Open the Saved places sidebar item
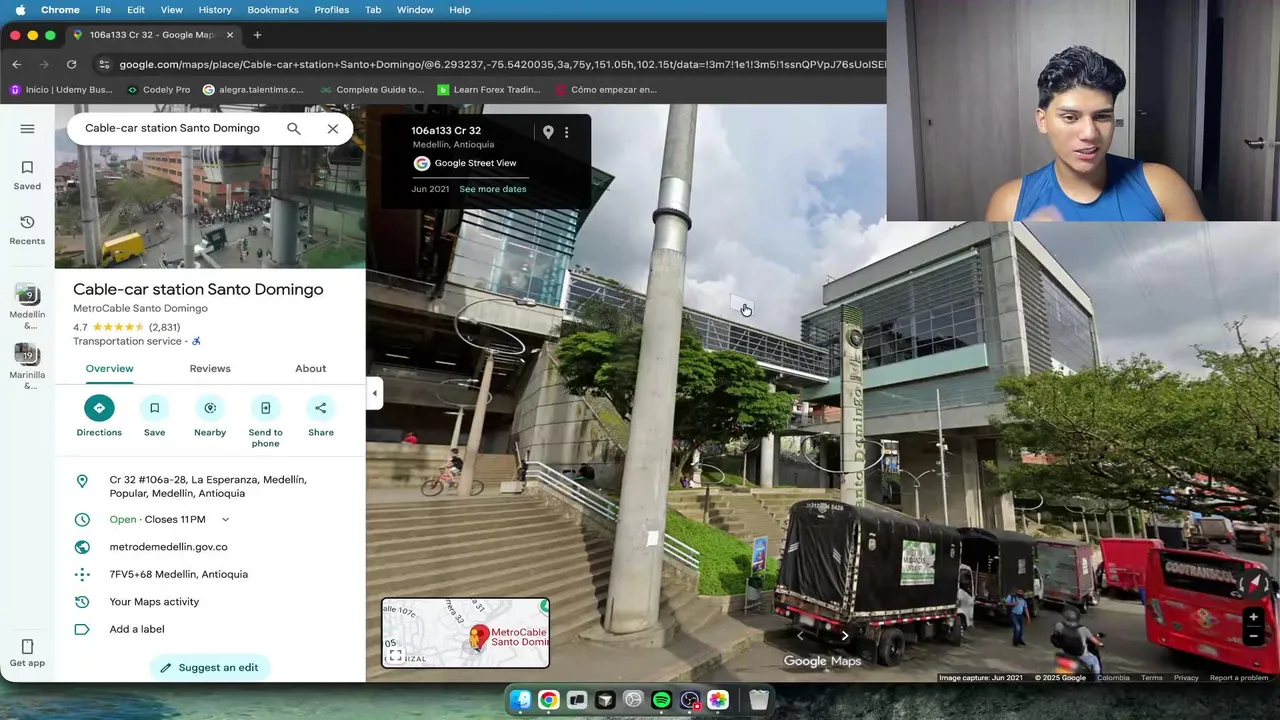 point(27,175)
